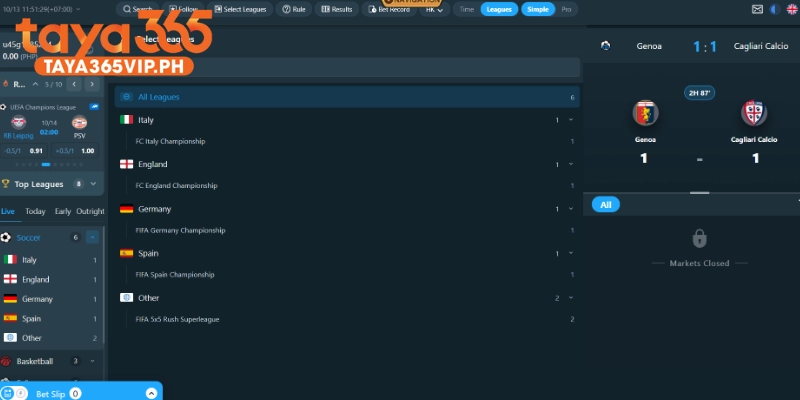Click the All Leagues globe icon
800x400 pixels.
[x=127, y=96]
